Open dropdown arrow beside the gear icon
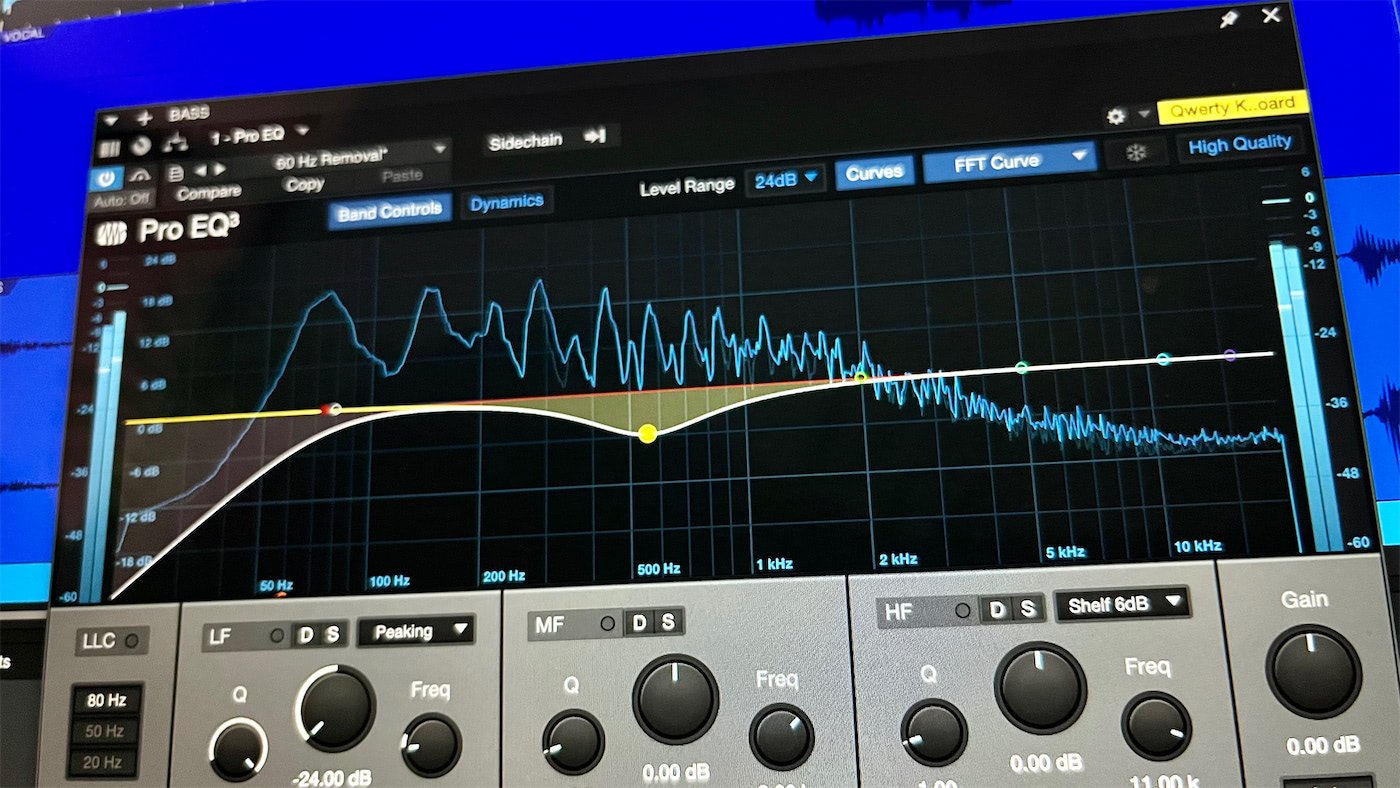1400x788 pixels. (x=1143, y=114)
